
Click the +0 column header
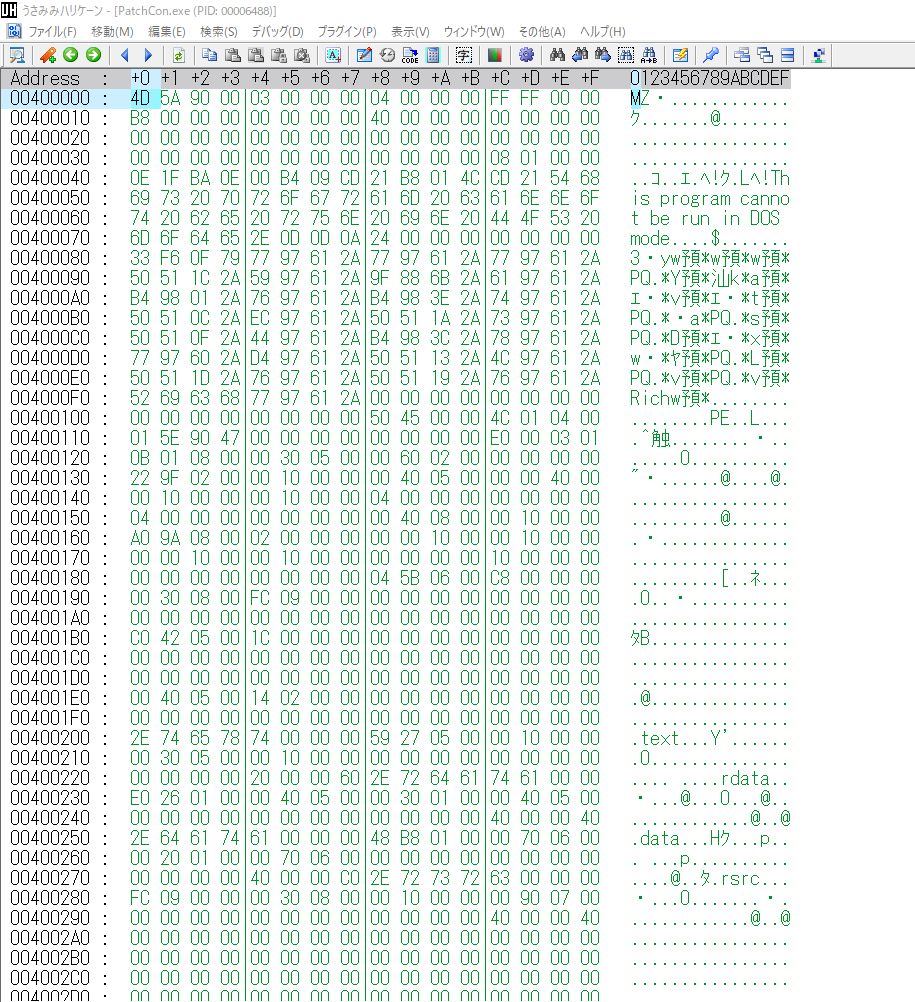pos(140,78)
